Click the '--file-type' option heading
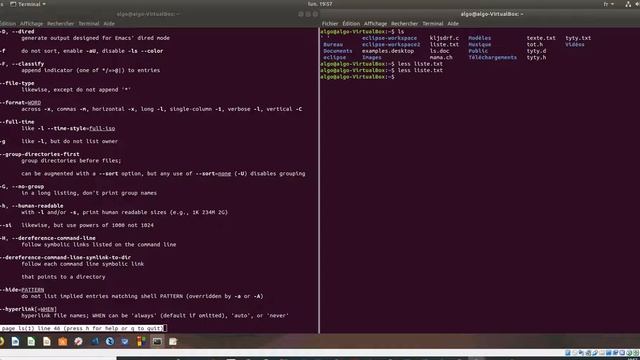 [18, 83]
